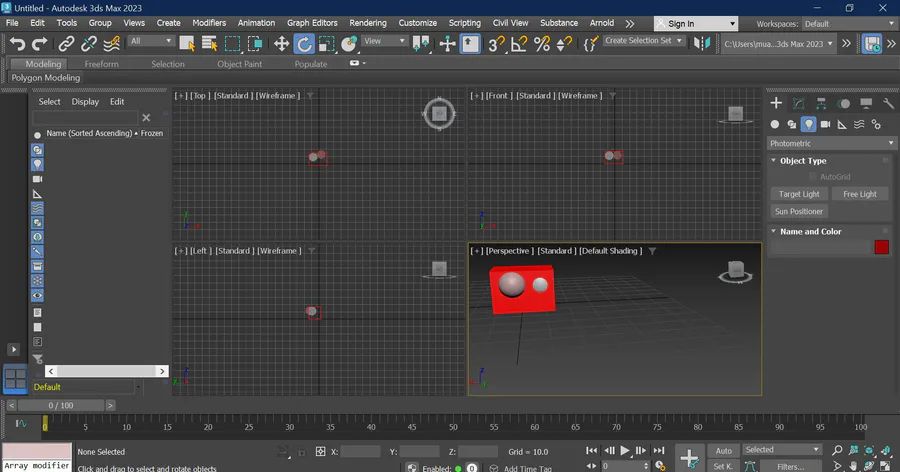900x472 pixels.
Task: Click the Sun Positioner button
Action: (x=799, y=211)
